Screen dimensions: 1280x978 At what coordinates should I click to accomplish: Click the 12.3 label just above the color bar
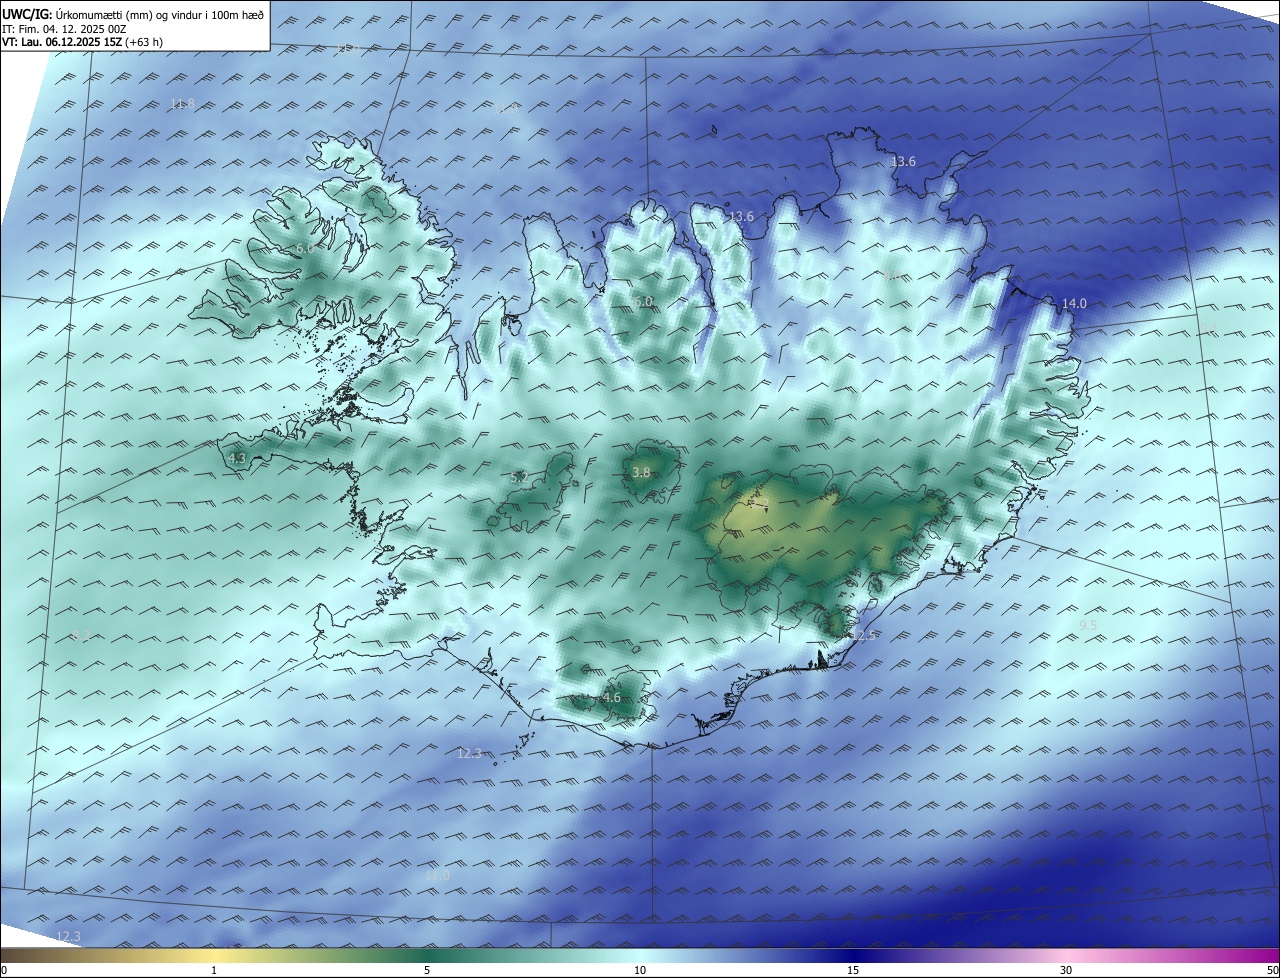point(68,936)
